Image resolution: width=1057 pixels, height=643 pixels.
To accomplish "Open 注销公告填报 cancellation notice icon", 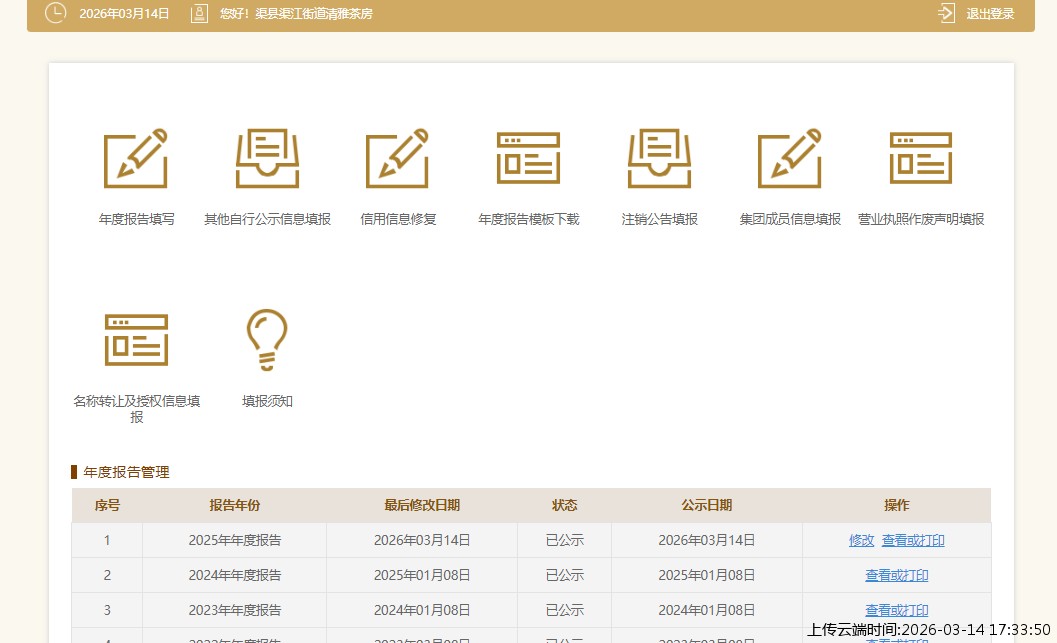I will point(659,158).
